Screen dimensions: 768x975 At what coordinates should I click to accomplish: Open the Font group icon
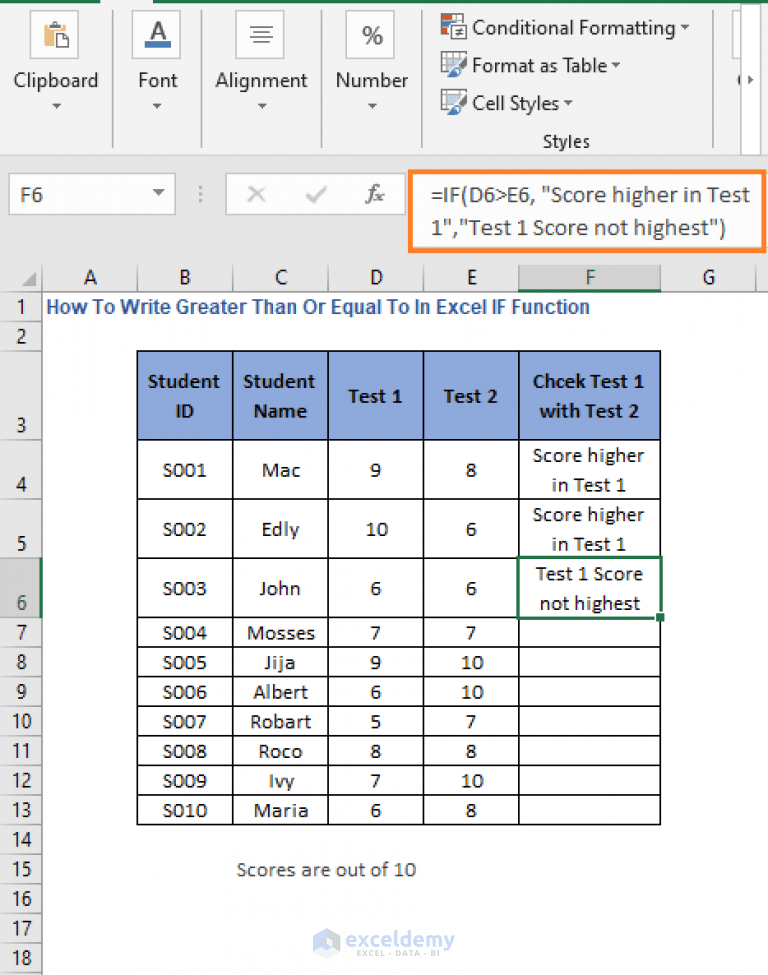[157, 35]
